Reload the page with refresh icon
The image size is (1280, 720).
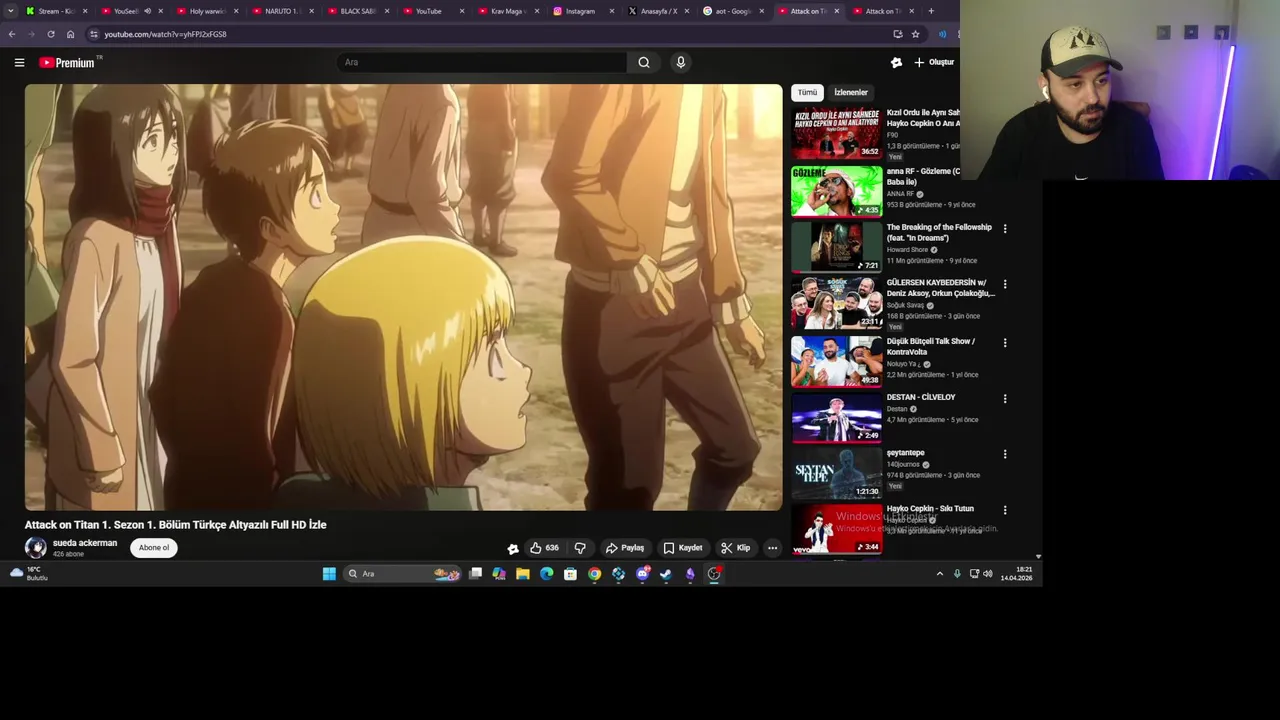(x=51, y=34)
